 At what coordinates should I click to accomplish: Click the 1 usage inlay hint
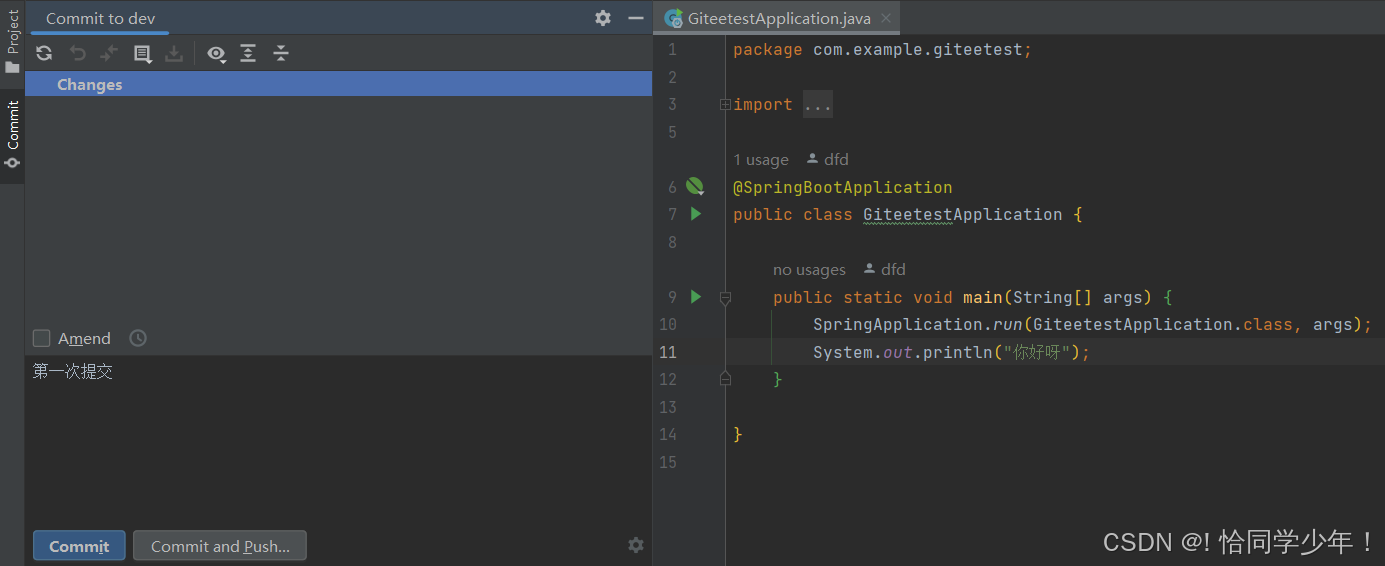[x=761, y=159]
